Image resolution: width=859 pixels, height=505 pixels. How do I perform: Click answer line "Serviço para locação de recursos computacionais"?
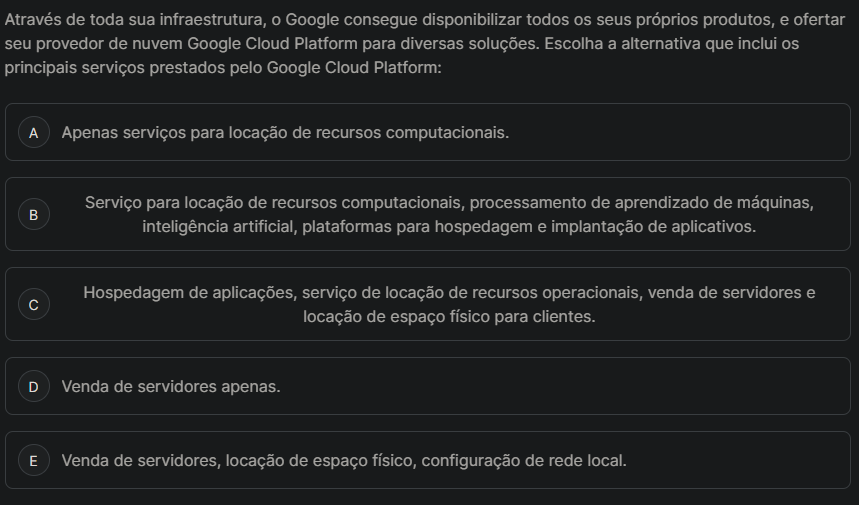coord(449,203)
